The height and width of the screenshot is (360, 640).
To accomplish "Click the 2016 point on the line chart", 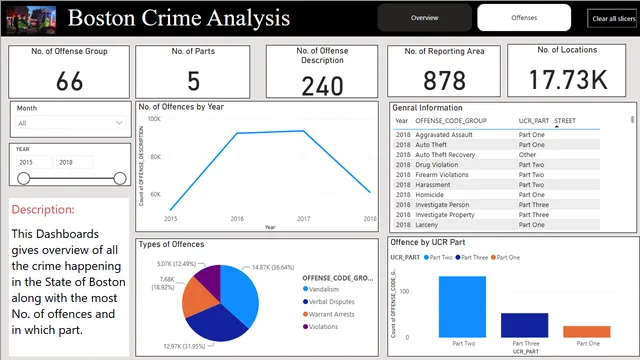I will 237,133.
